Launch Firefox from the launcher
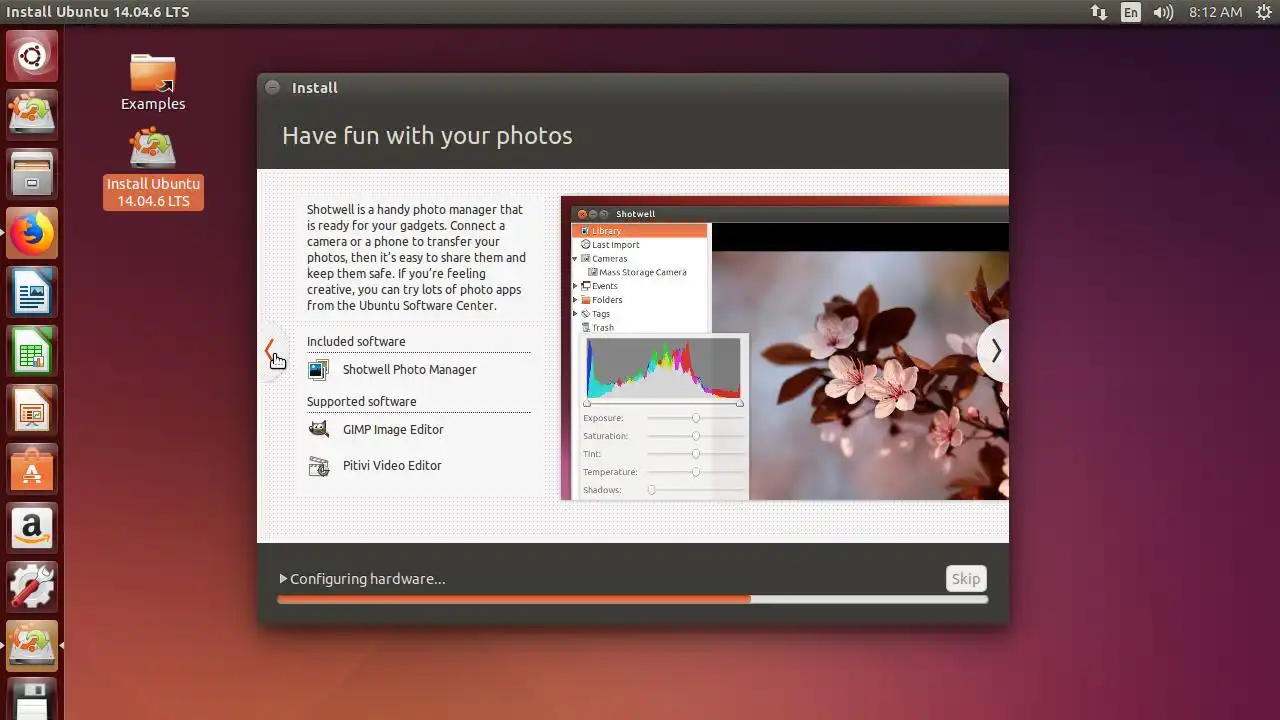The width and height of the screenshot is (1280, 720). click(x=32, y=233)
